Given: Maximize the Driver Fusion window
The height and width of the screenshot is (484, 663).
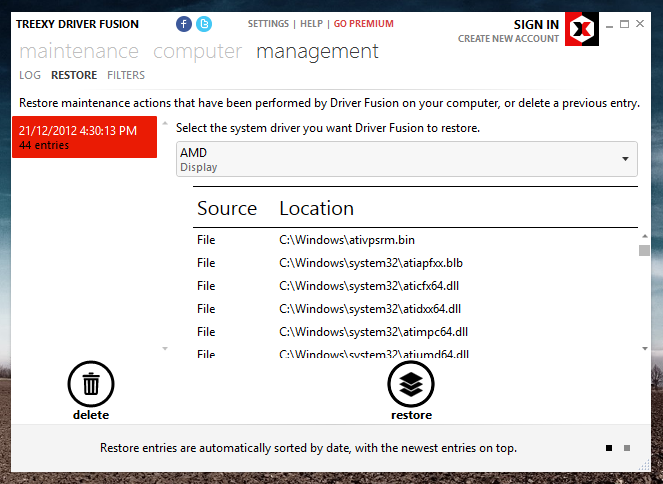Looking at the screenshot, I should 625,24.
